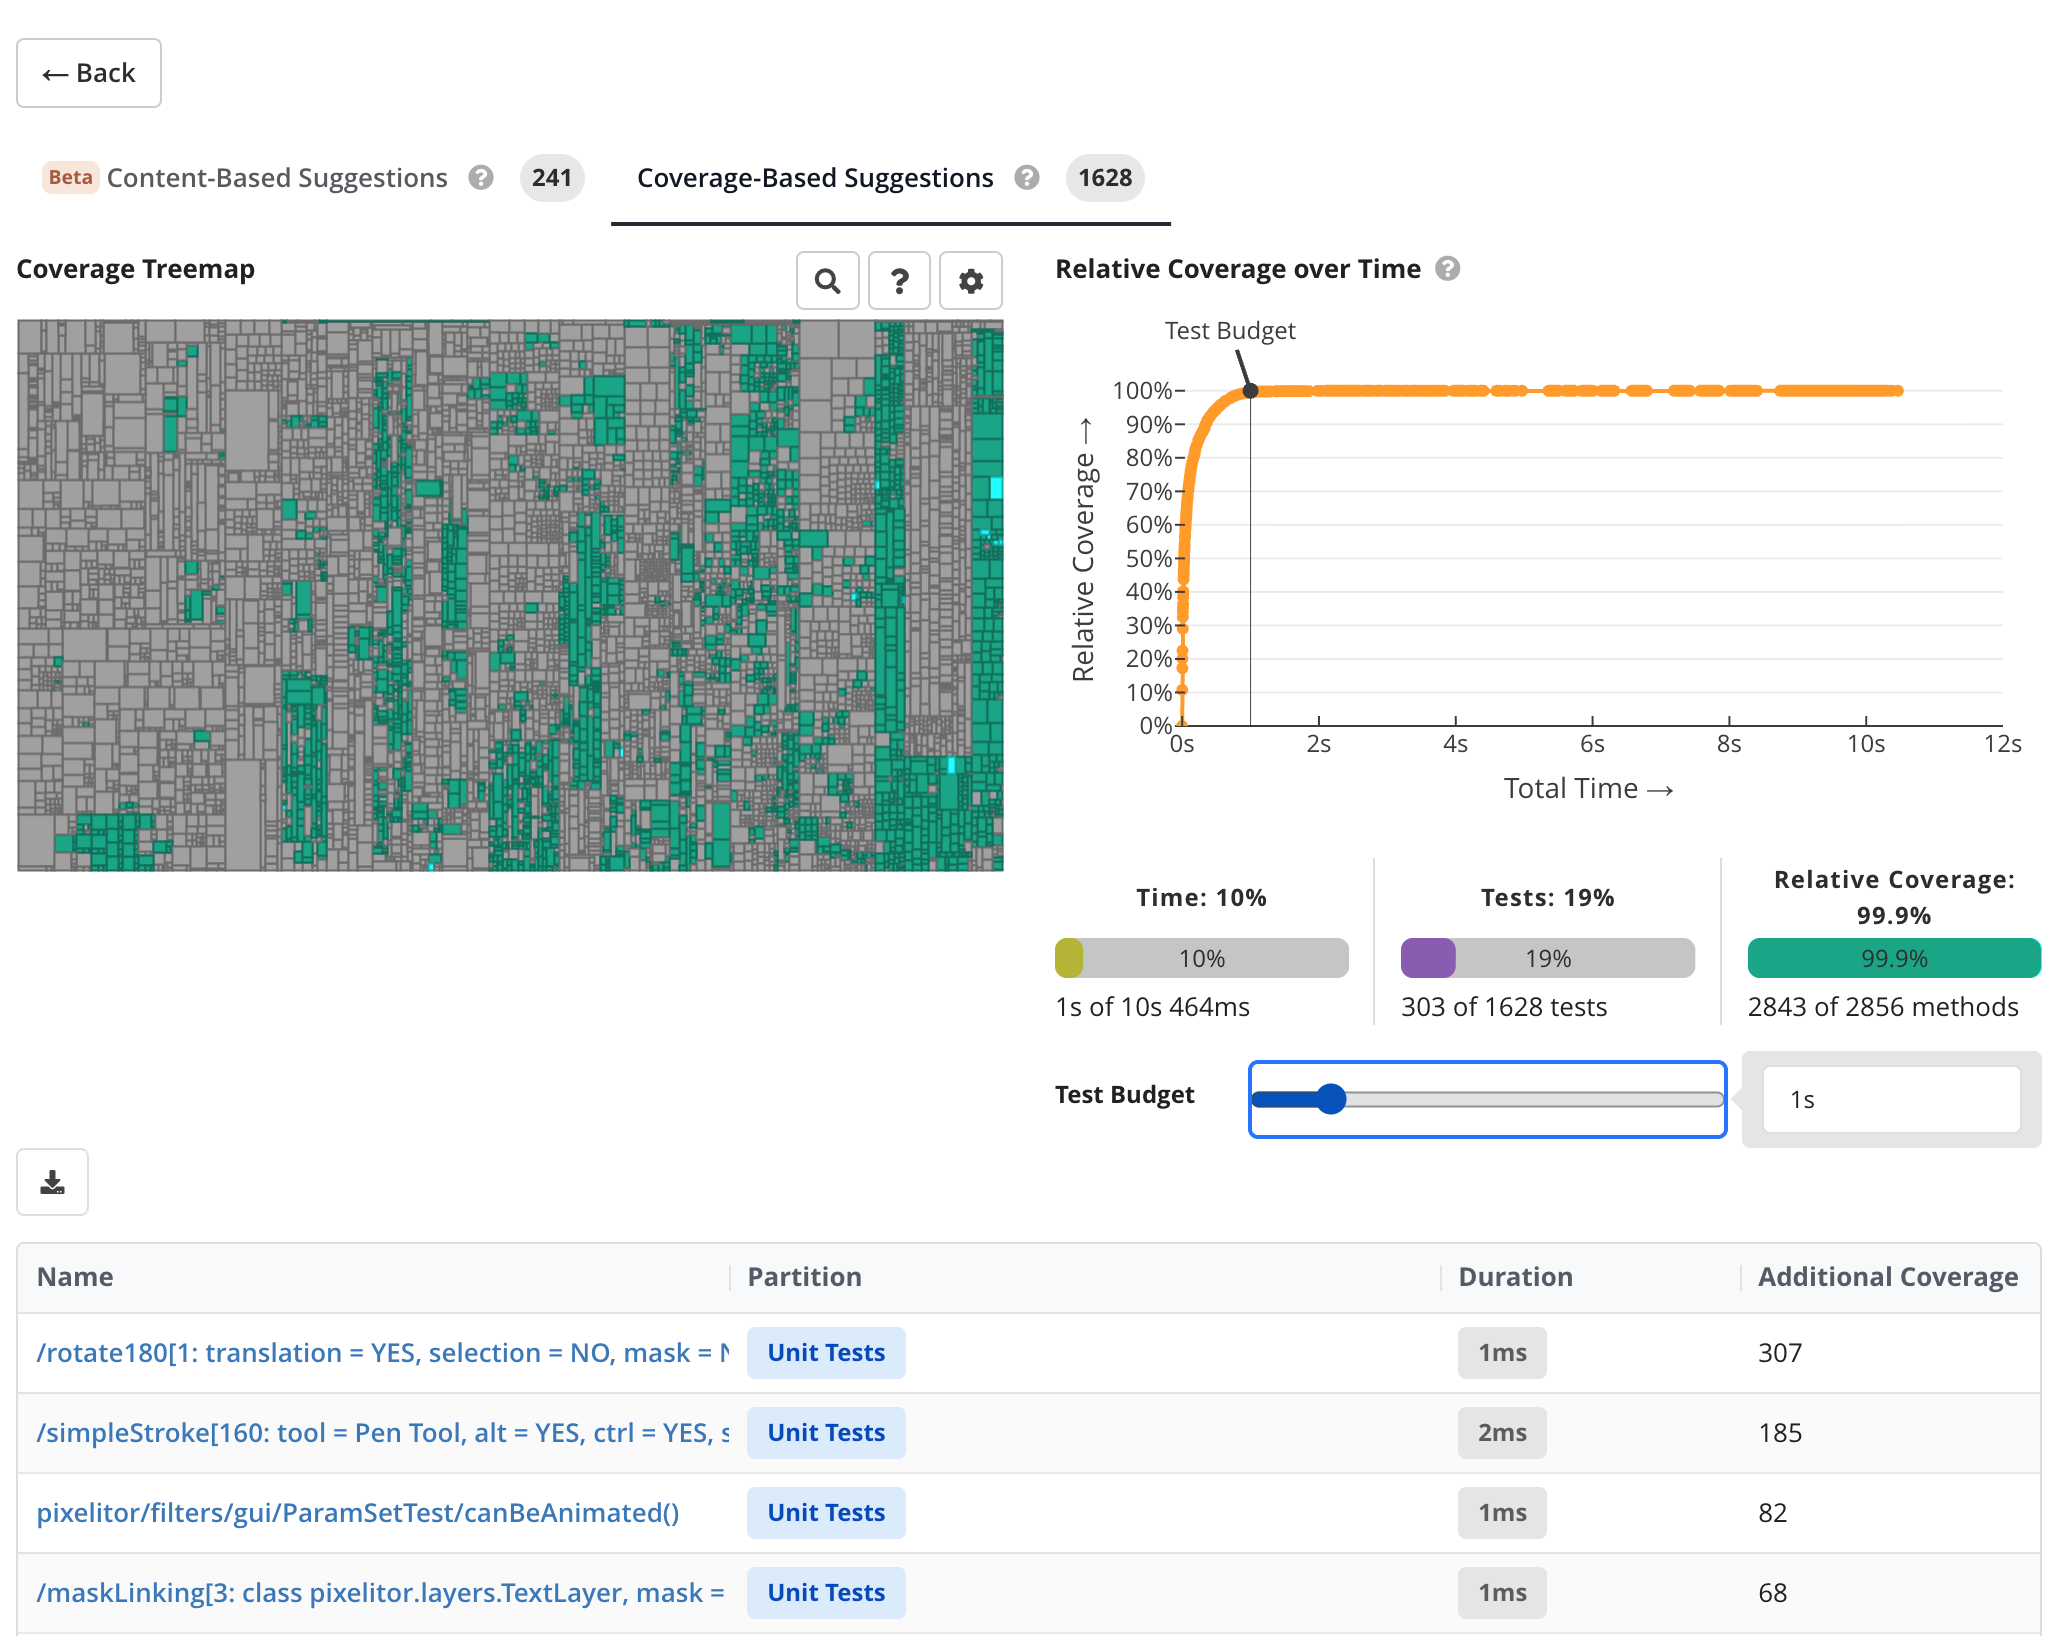Click the 241 suggestions count badge
2066x1636 pixels.
coord(552,178)
